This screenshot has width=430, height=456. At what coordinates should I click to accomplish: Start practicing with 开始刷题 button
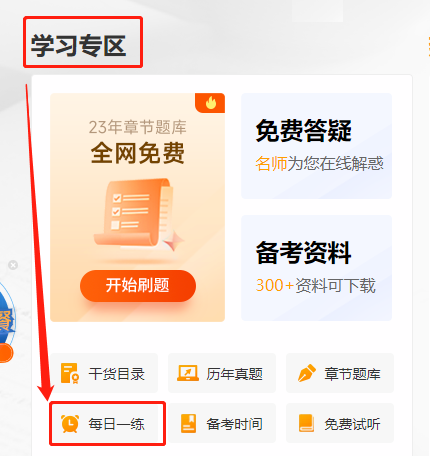click(x=138, y=286)
